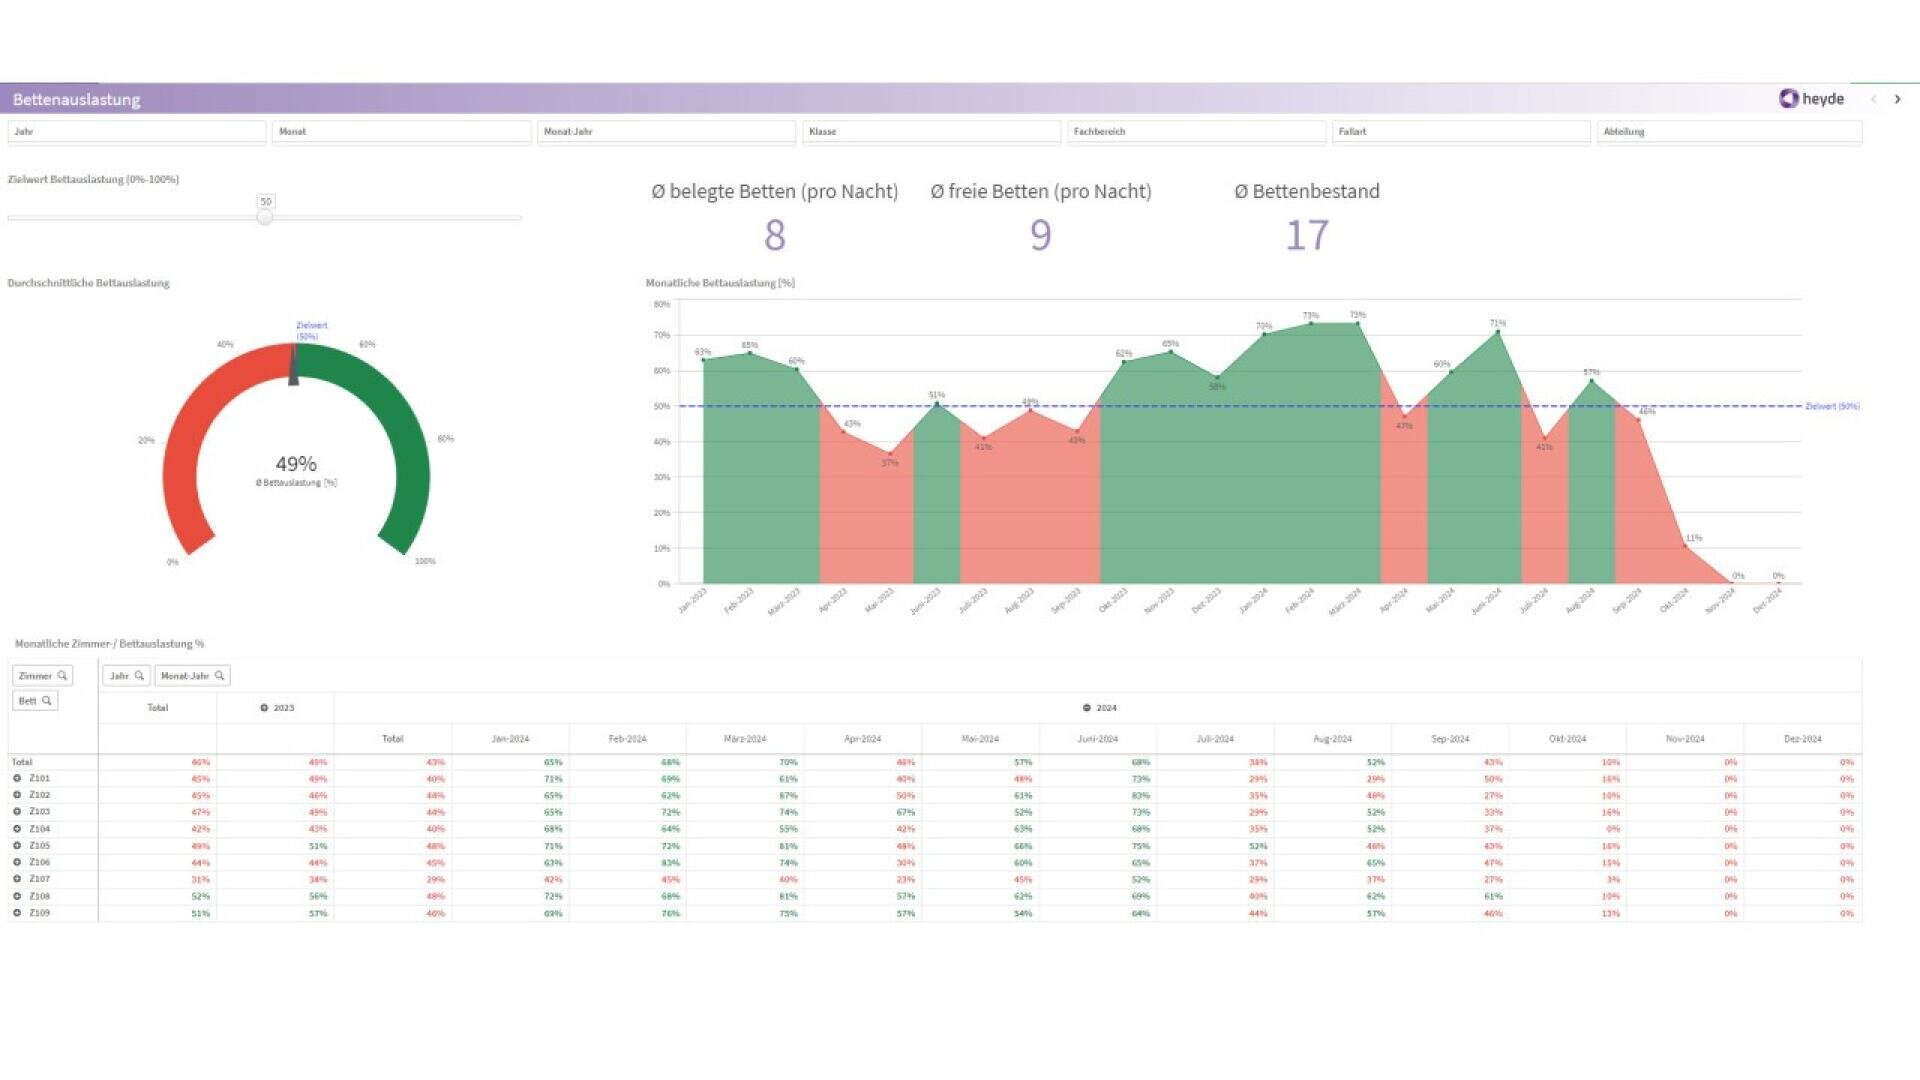Open the Jahr filter pane
1920x1080 pixels.
[x=137, y=132]
